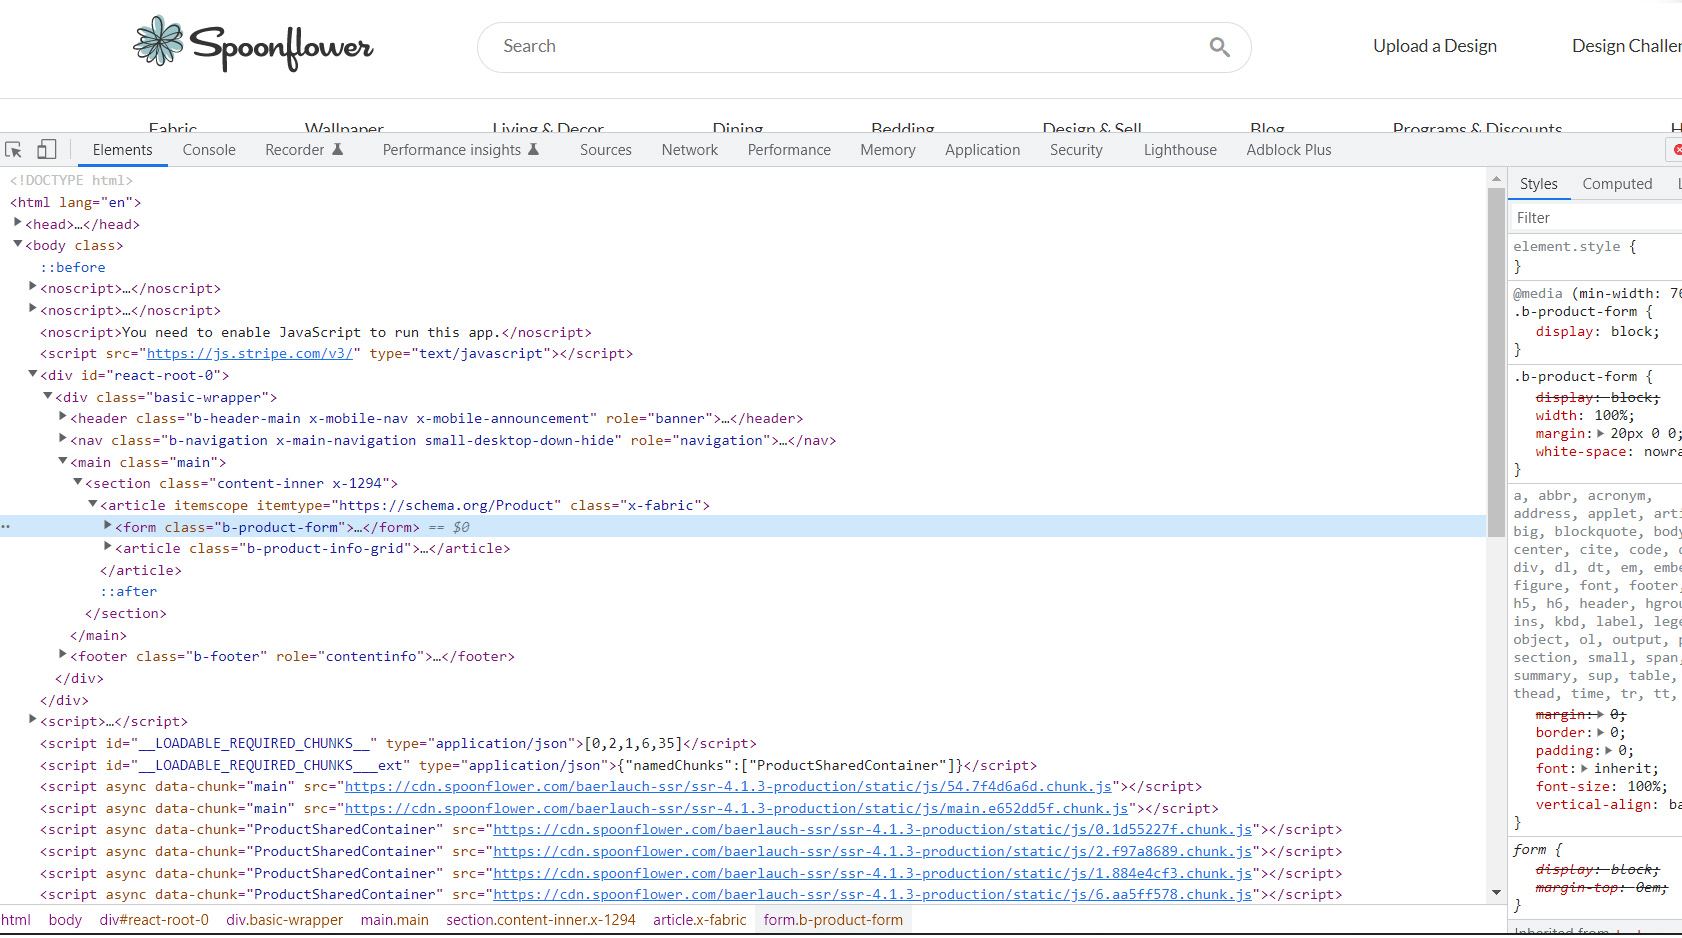Click the Performance insights flask icon
This screenshot has width=1682, height=938.
[534, 149]
